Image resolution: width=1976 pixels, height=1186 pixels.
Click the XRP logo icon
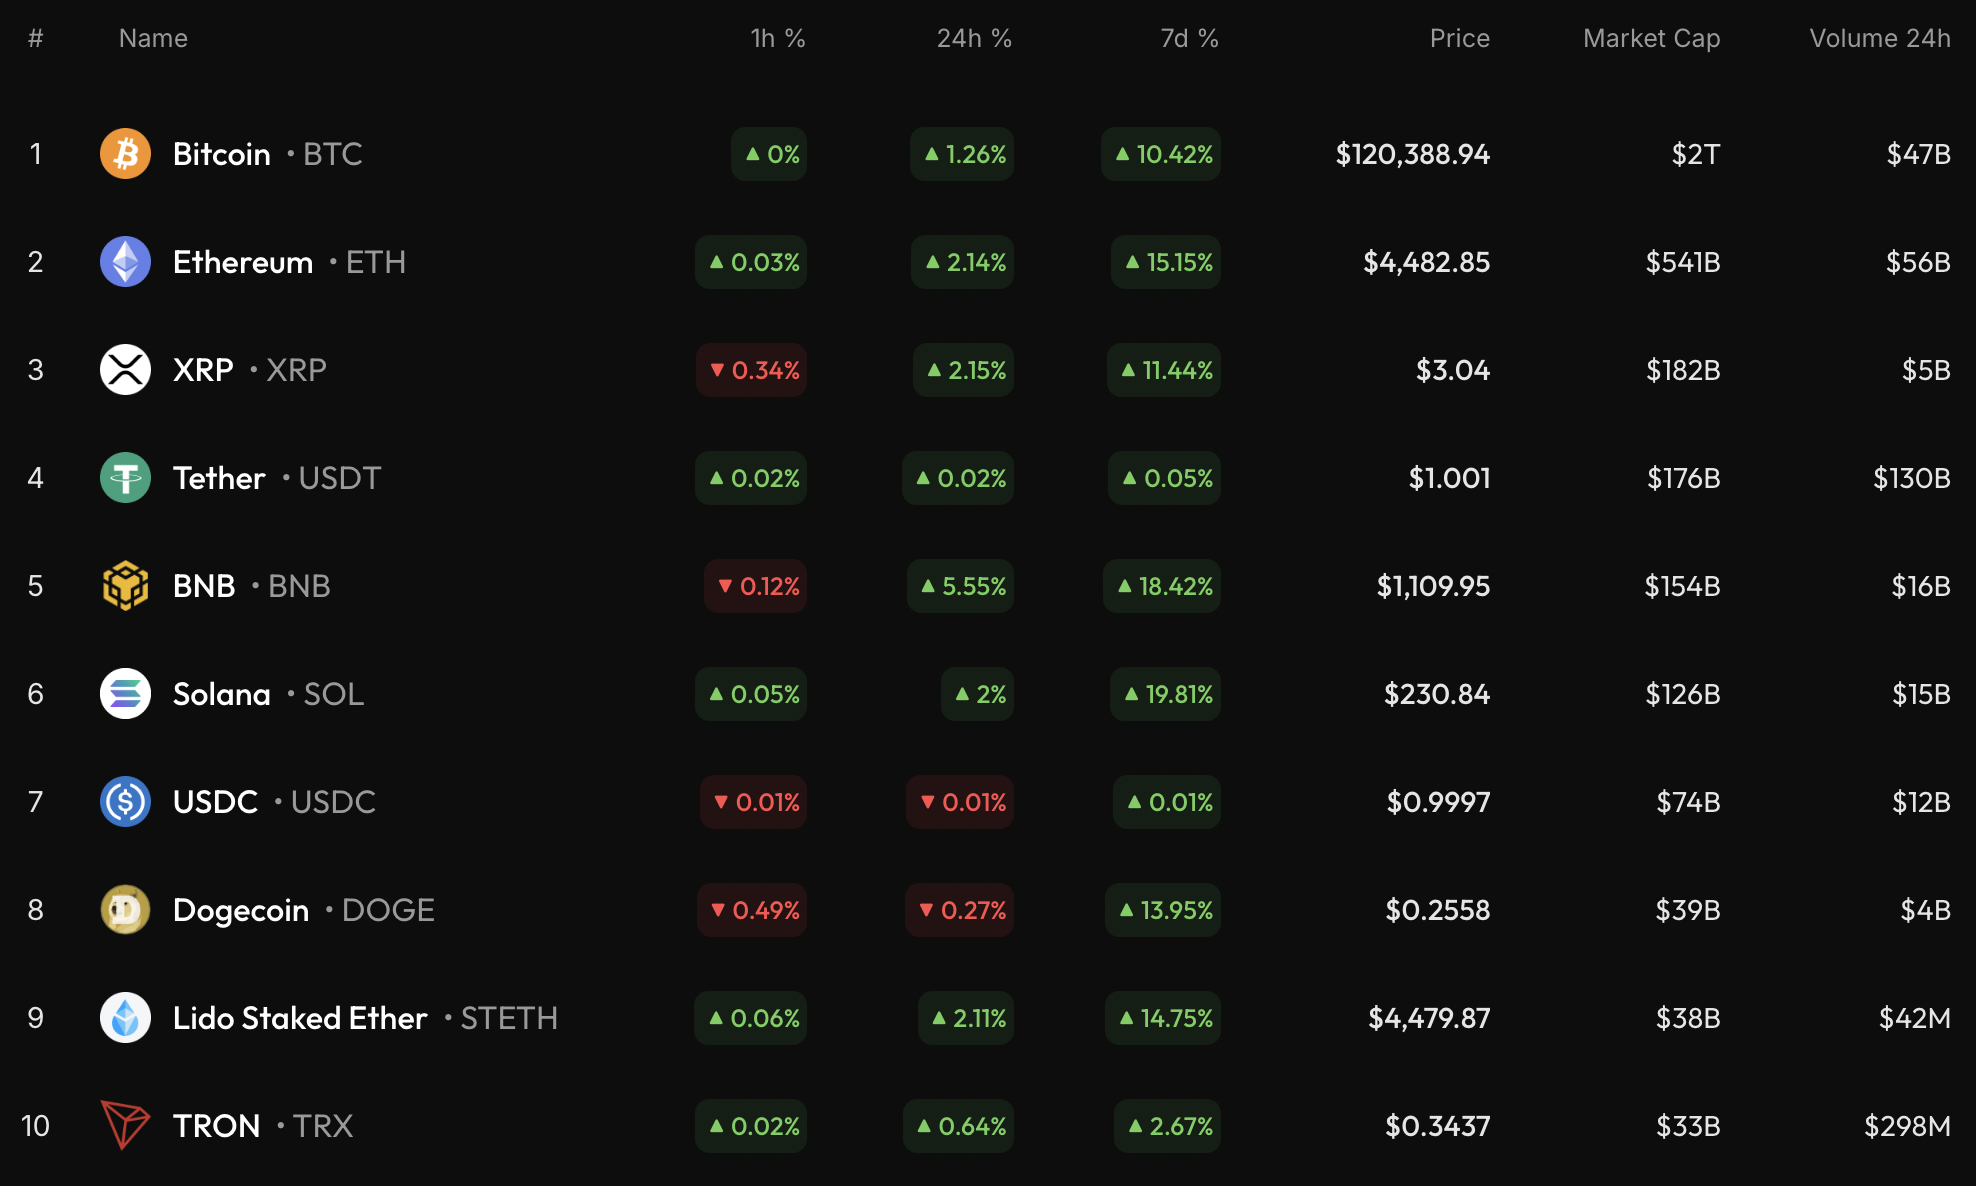tap(125, 370)
